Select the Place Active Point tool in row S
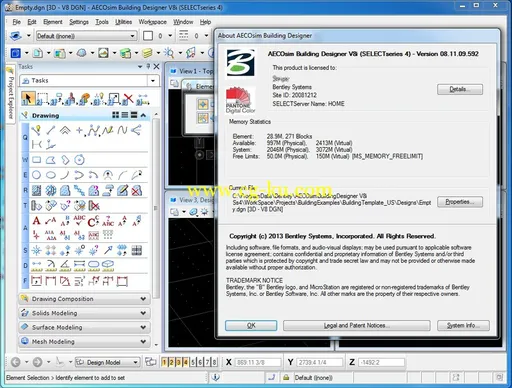Image resolution: width=512 pixels, height=388 pixels. (x=36, y=250)
